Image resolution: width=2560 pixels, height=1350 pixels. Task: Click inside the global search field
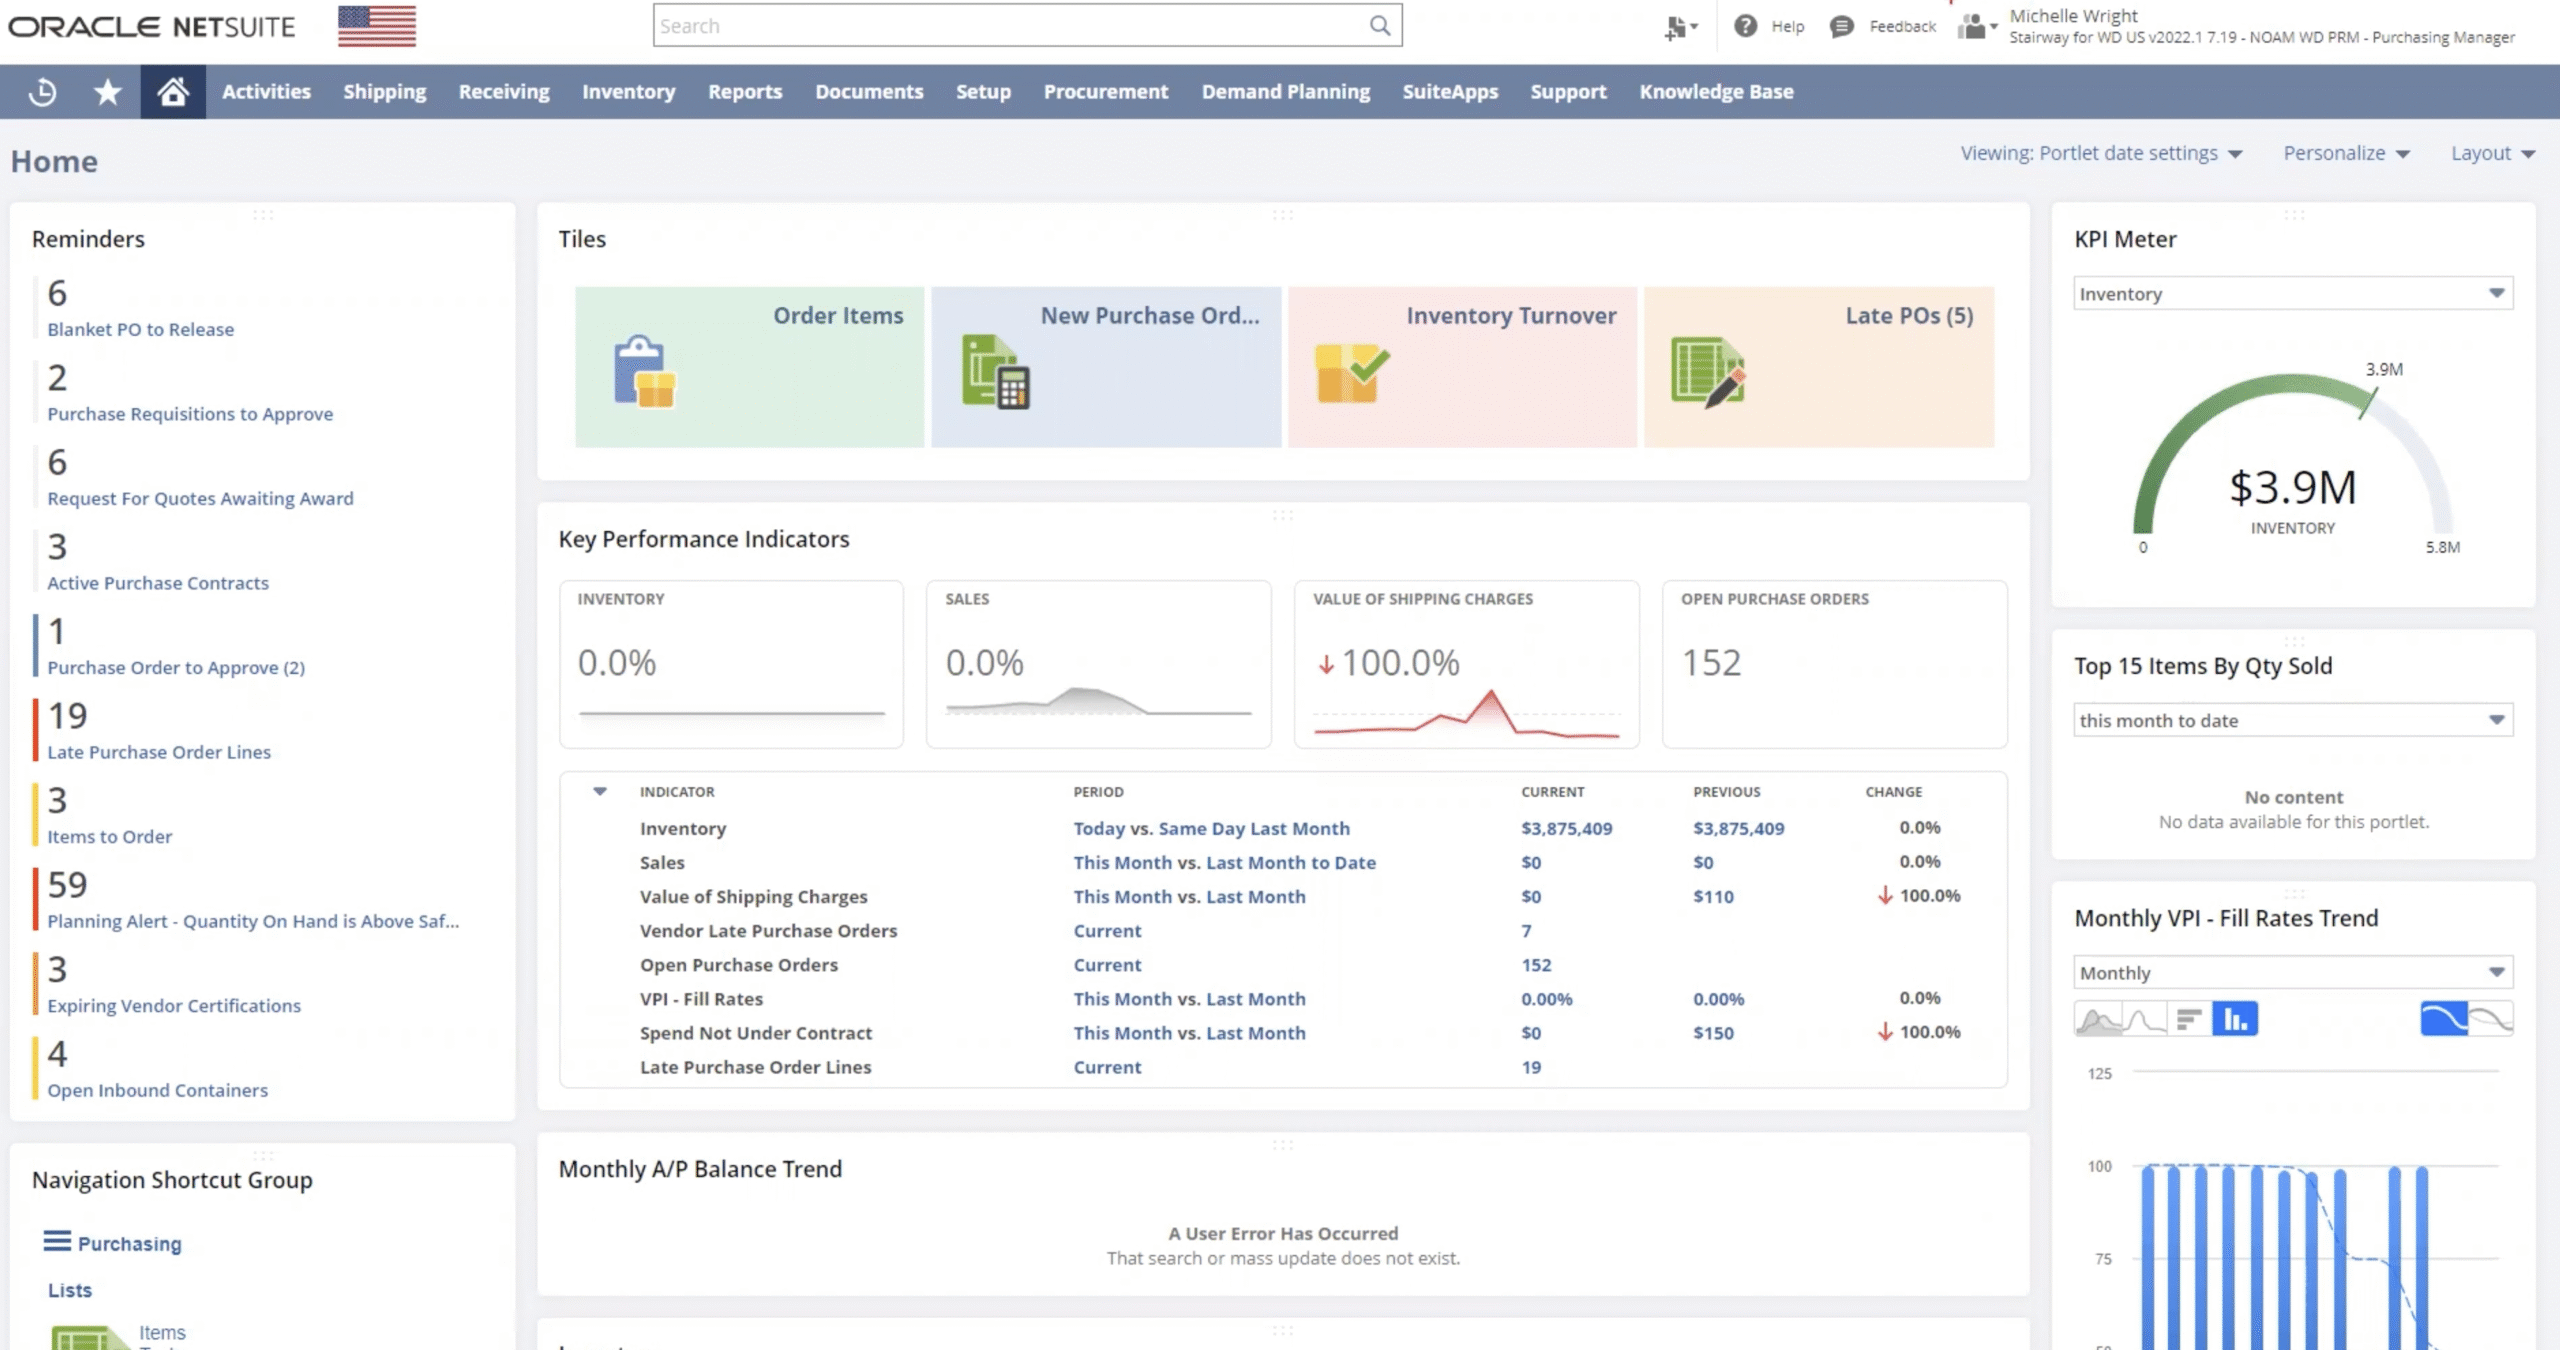[x=1000, y=25]
